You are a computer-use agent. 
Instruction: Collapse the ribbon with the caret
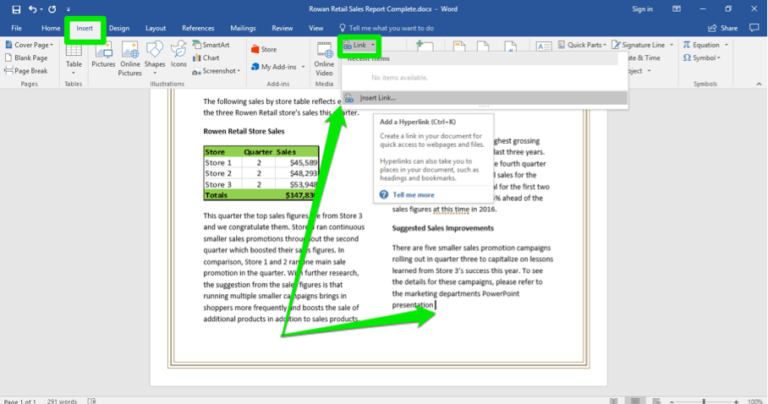759,84
